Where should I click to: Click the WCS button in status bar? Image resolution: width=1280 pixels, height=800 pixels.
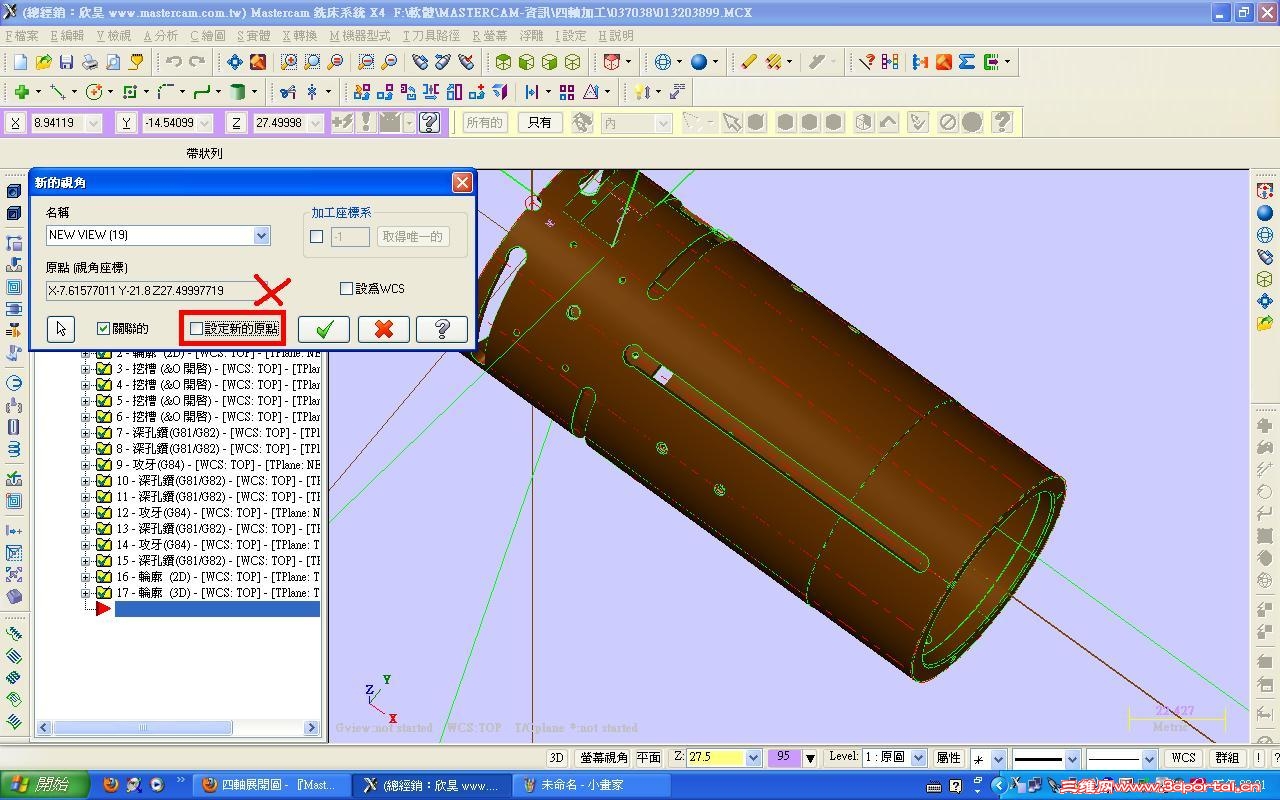pyautogui.click(x=1183, y=758)
